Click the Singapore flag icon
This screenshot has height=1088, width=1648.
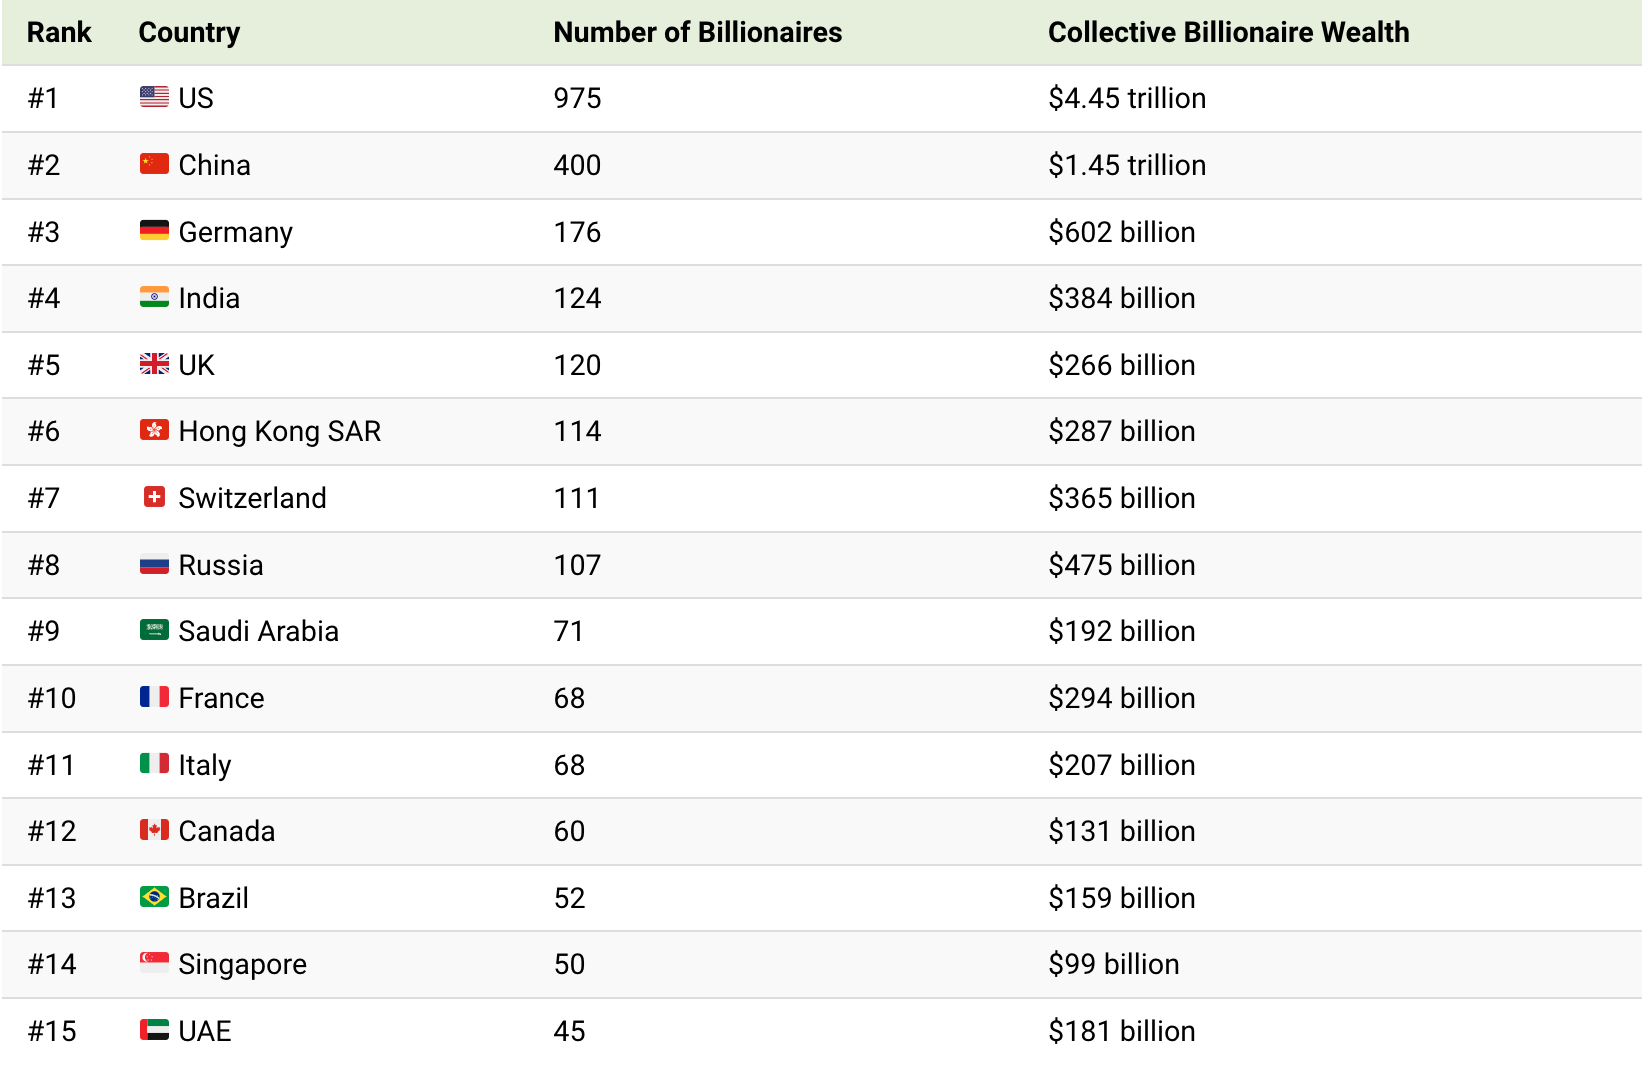[154, 963]
